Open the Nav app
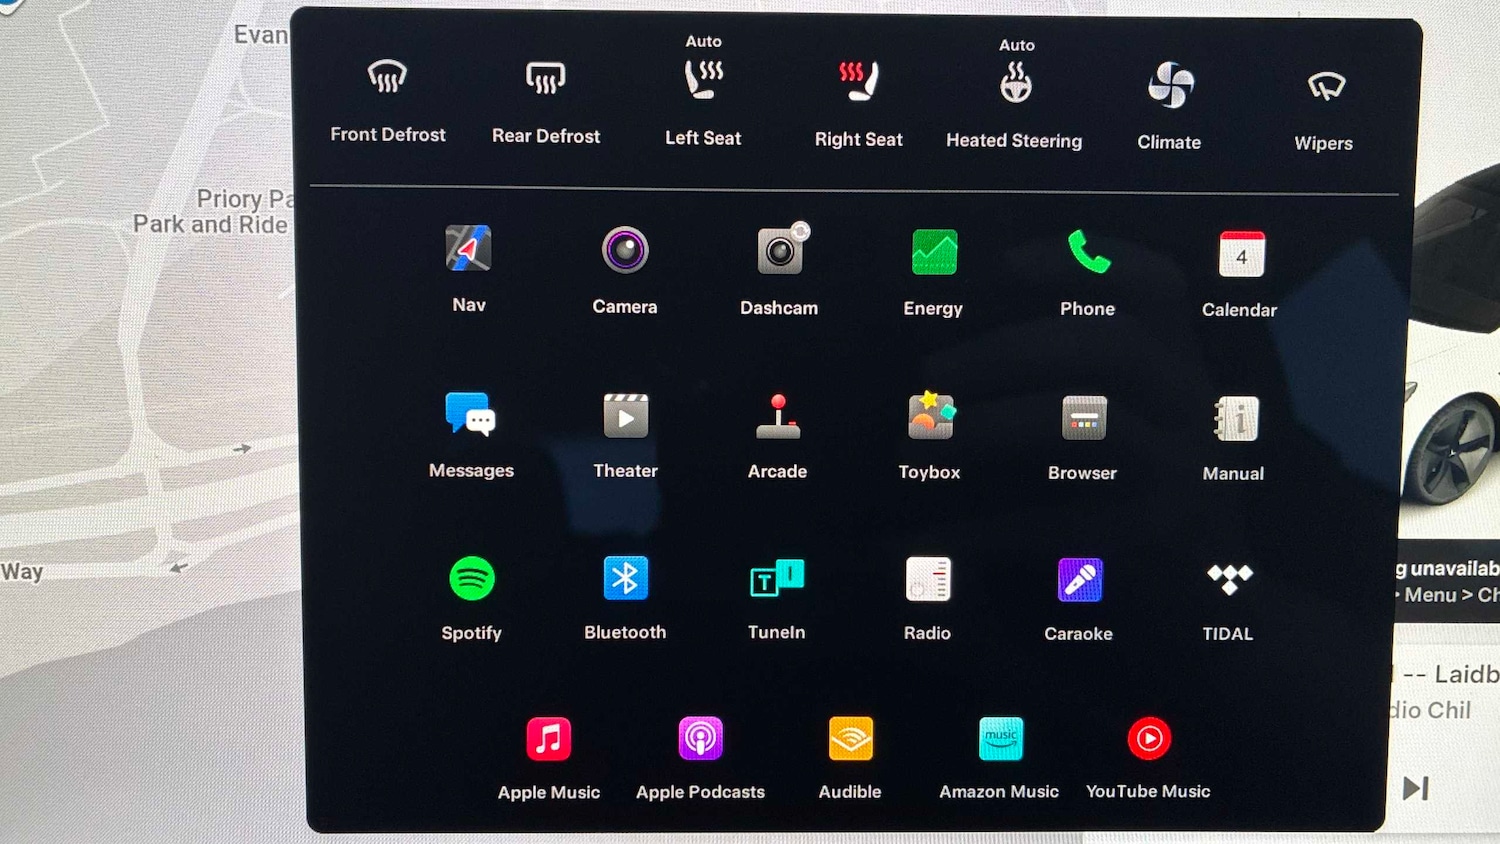 [x=468, y=249]
